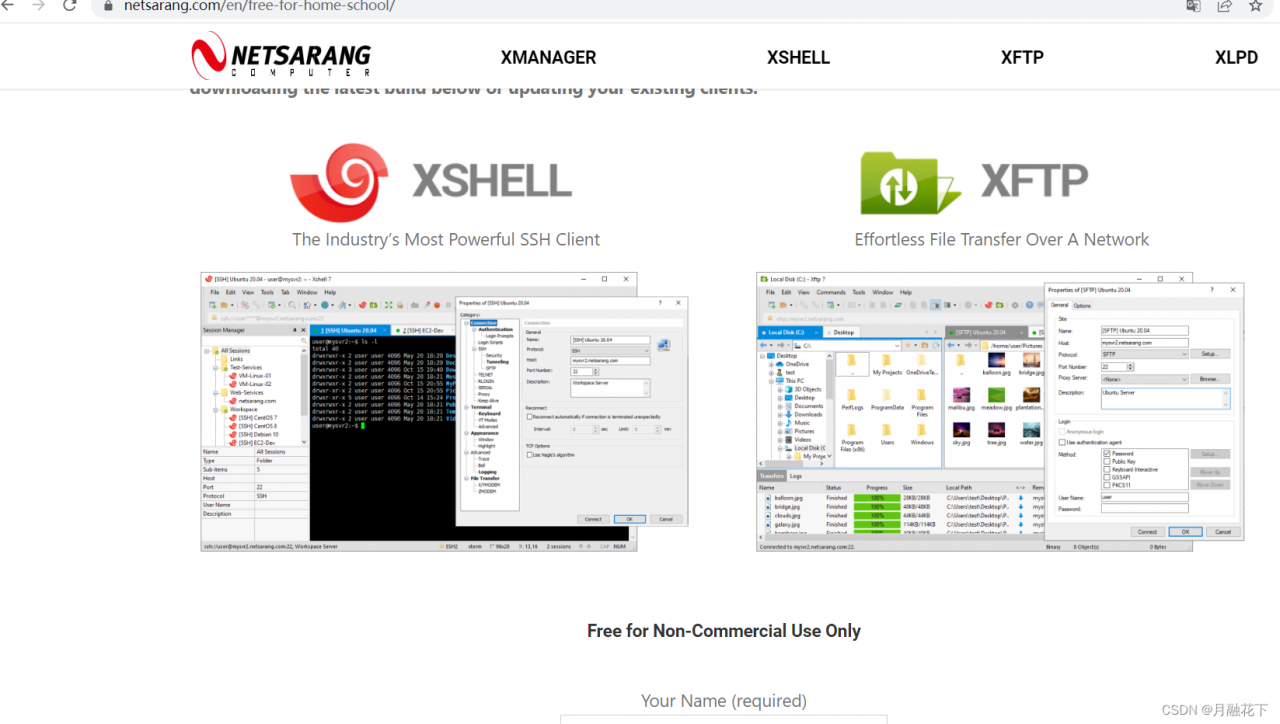The image size is (1280, 724).
Task: Bookmark this page with the star icon
Action: 1256,6
